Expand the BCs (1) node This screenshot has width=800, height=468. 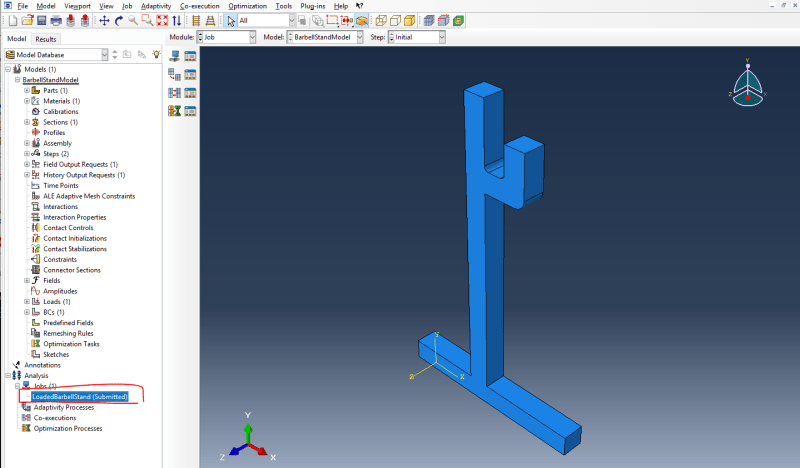click(27, 312)
